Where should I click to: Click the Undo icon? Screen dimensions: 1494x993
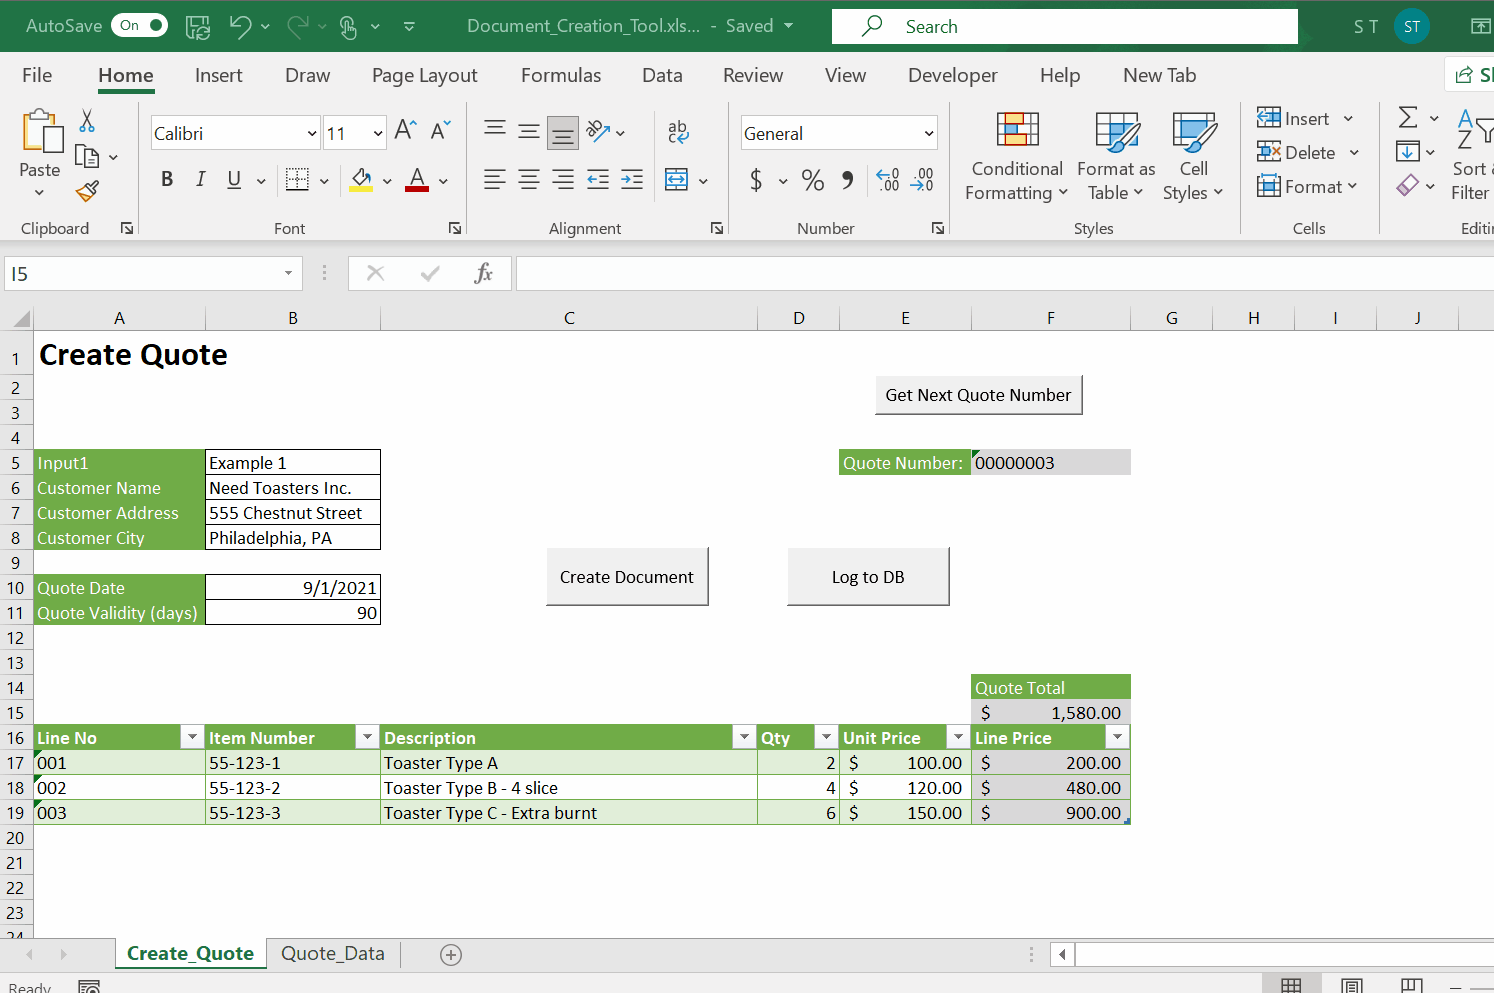239,25
